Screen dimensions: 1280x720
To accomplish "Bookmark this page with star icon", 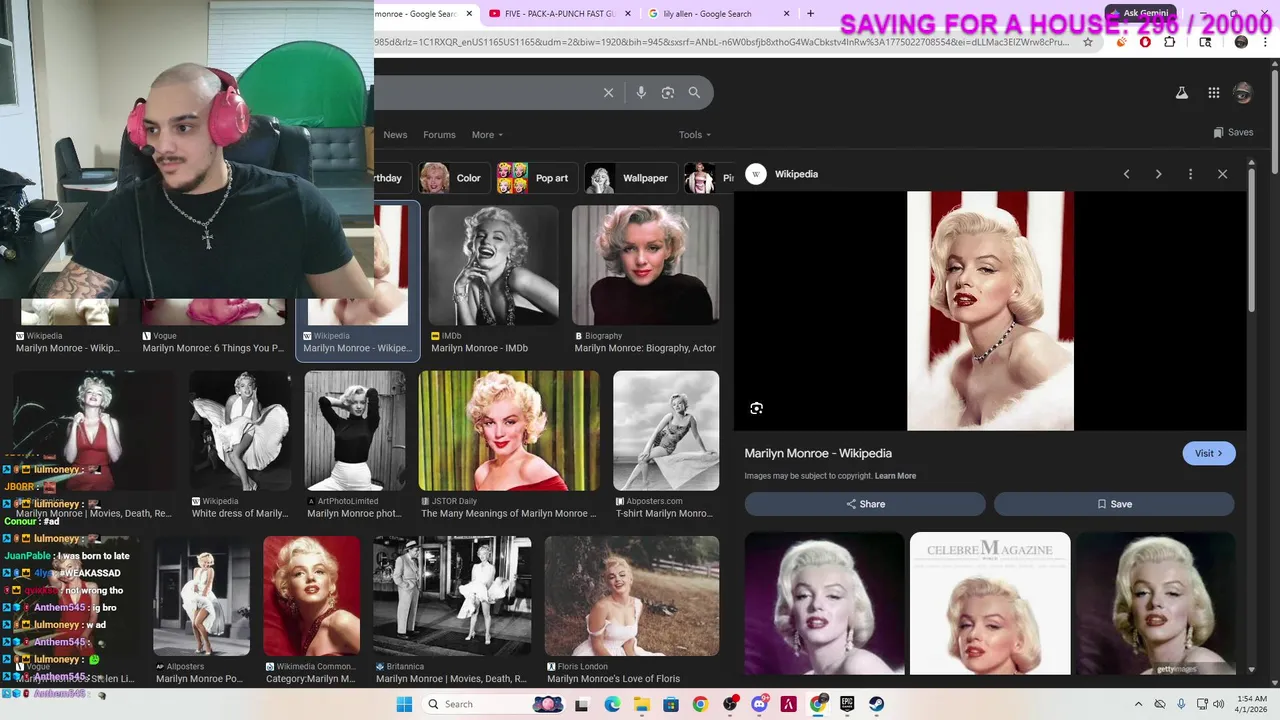I will pyautogui.click(x=1088, y=42).
